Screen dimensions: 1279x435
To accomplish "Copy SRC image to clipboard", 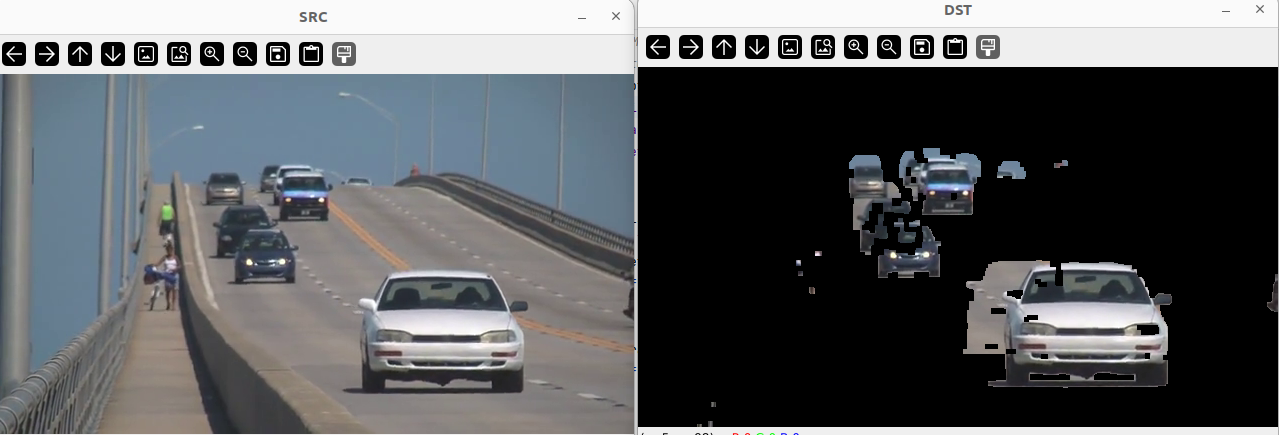I will [311, 54].
